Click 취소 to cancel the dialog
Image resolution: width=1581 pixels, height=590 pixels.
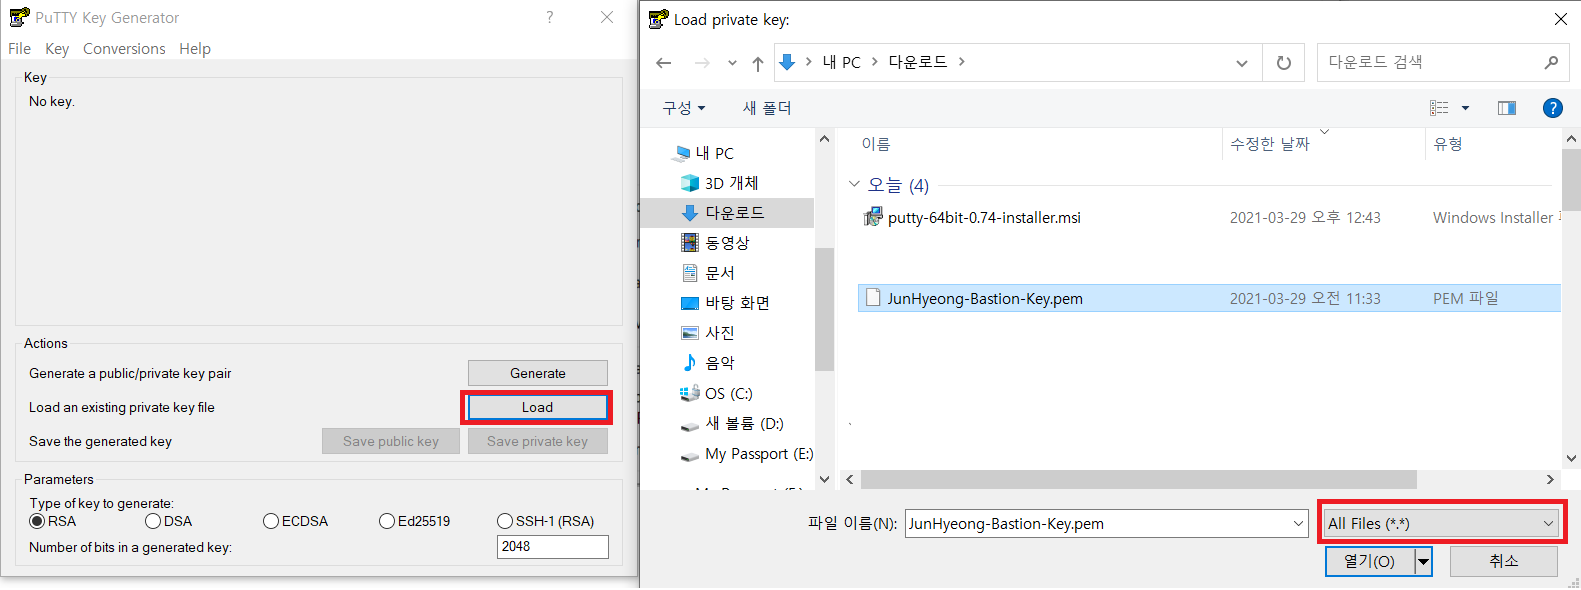coord(1504,562)
